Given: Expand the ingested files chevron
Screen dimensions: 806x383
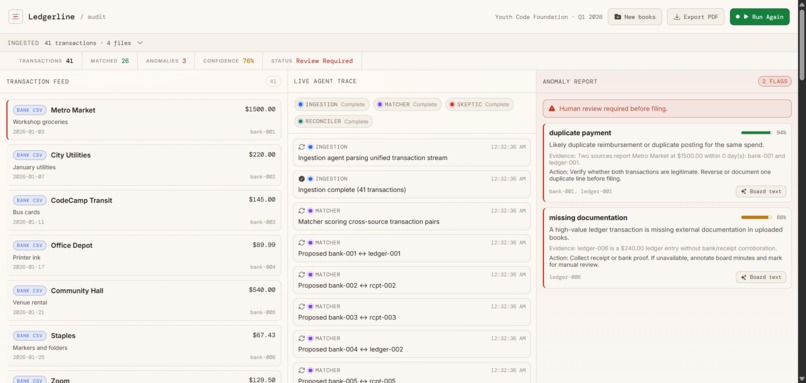Looking at the screenshot, I should (x=140, y=43).
